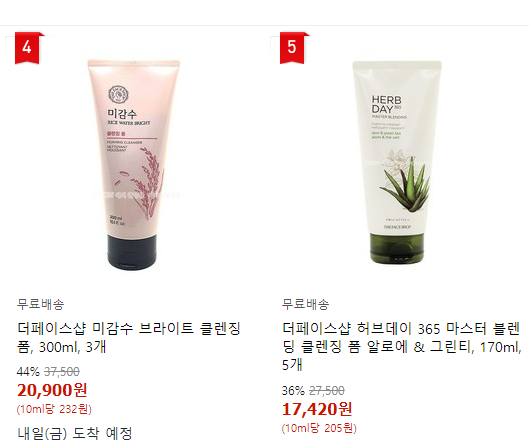The height and width of the screenshot is (444, 532).
Task: Click the green cap of the Herb Day tube
Action: (397, 248)
